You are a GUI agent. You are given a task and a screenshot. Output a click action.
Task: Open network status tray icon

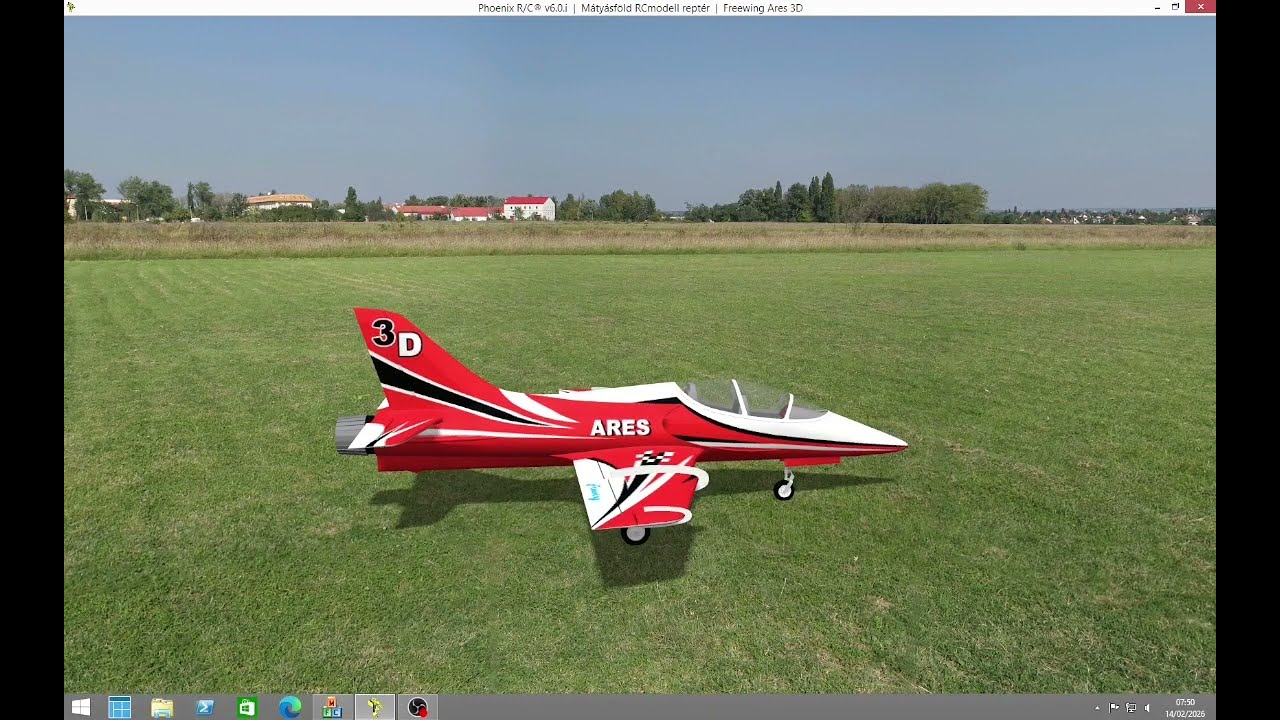tap(1131, 707)
